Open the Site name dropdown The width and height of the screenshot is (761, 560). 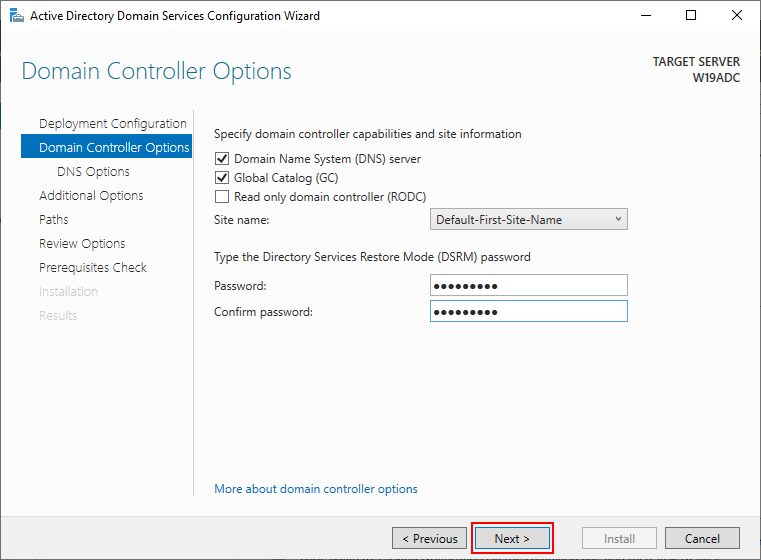528,220
